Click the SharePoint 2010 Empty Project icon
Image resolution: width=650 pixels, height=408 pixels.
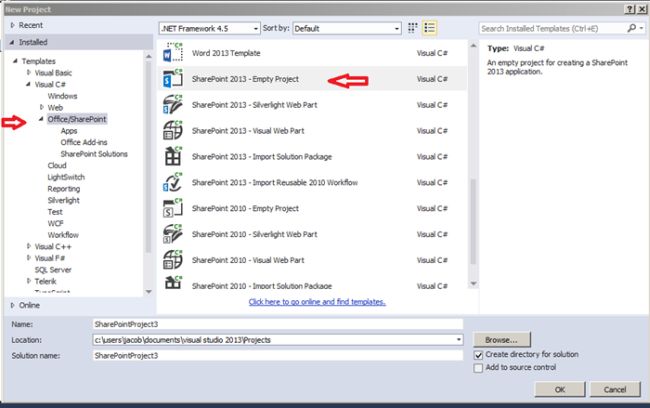coord(173,208)
